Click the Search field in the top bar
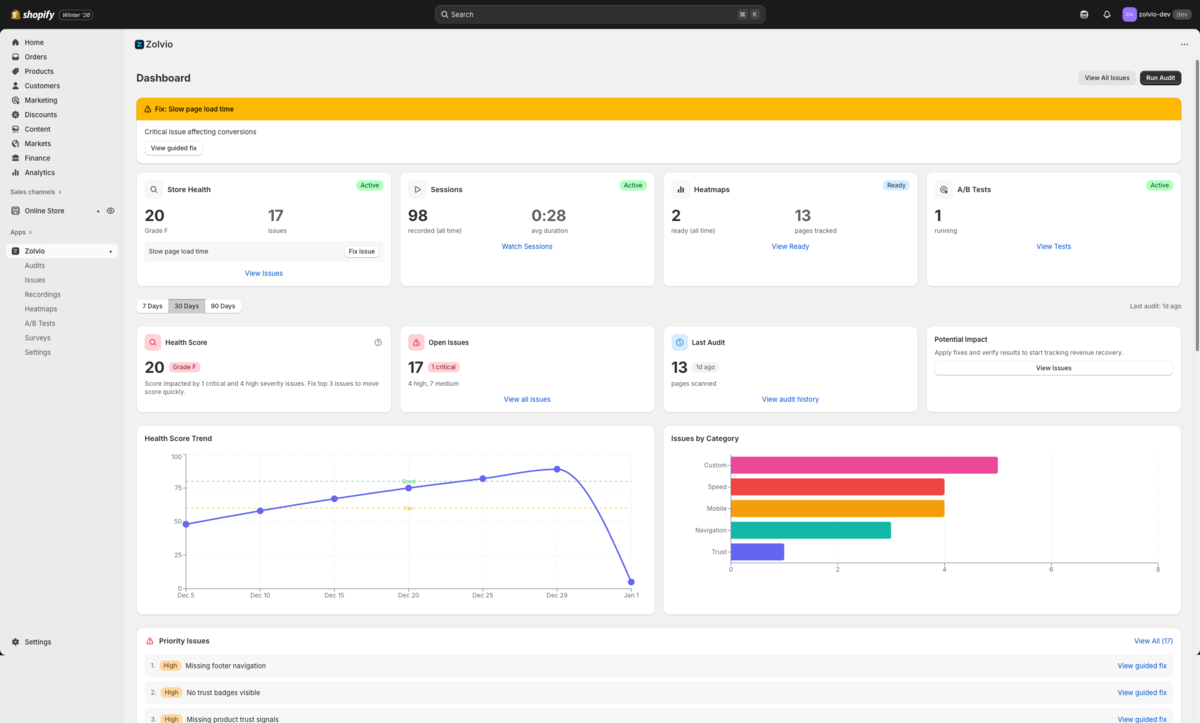 tap(600, 14)
